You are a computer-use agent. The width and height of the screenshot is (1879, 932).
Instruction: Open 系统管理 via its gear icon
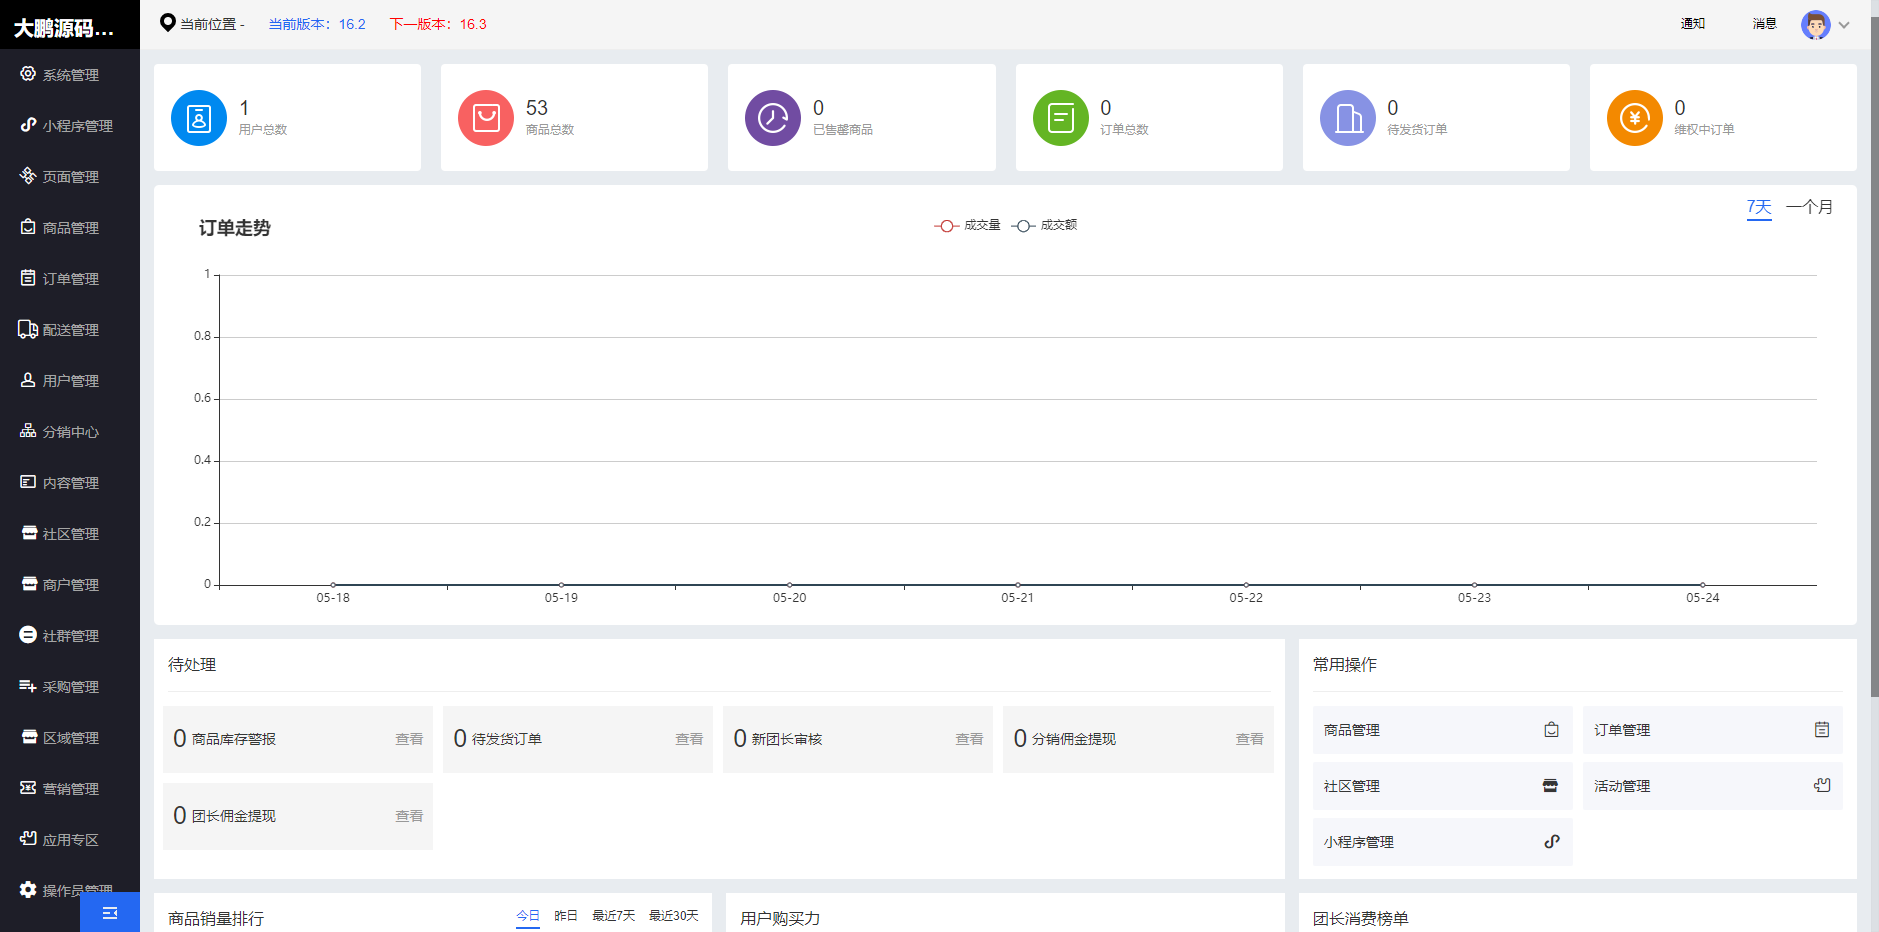pyautogui.click(x=28, y=74)
